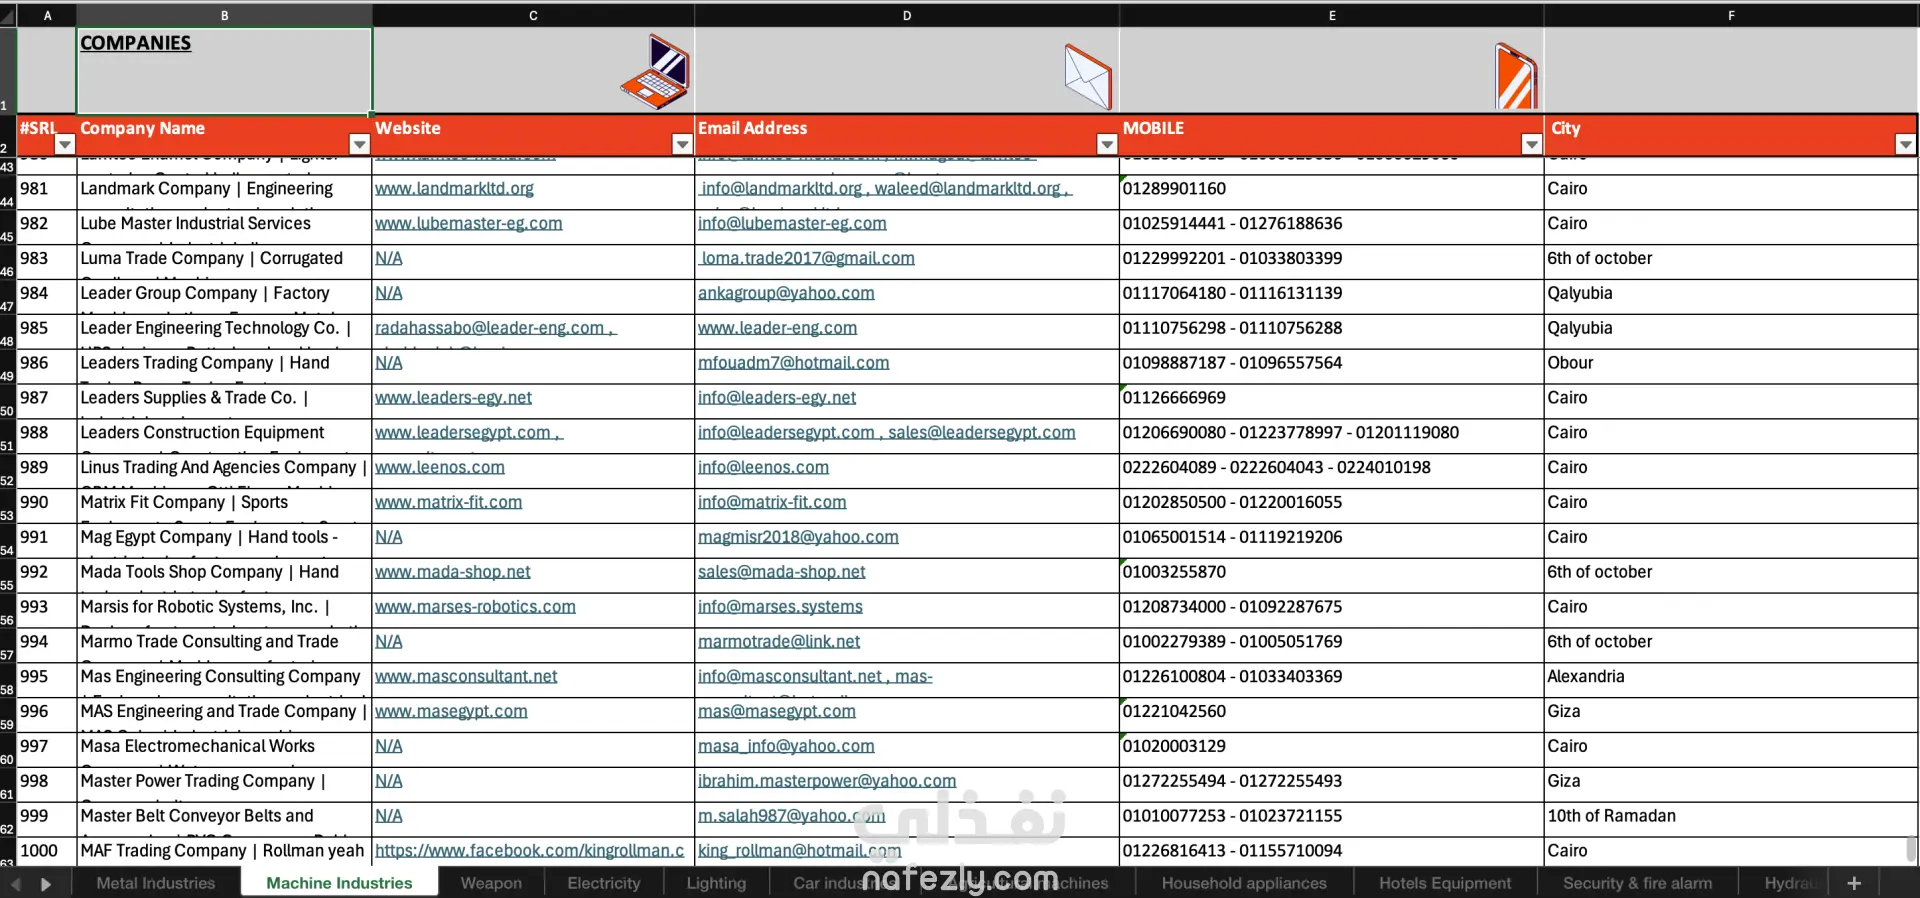
Task: Select the Machine Industries sheet tab
Action: pos(339,883)
